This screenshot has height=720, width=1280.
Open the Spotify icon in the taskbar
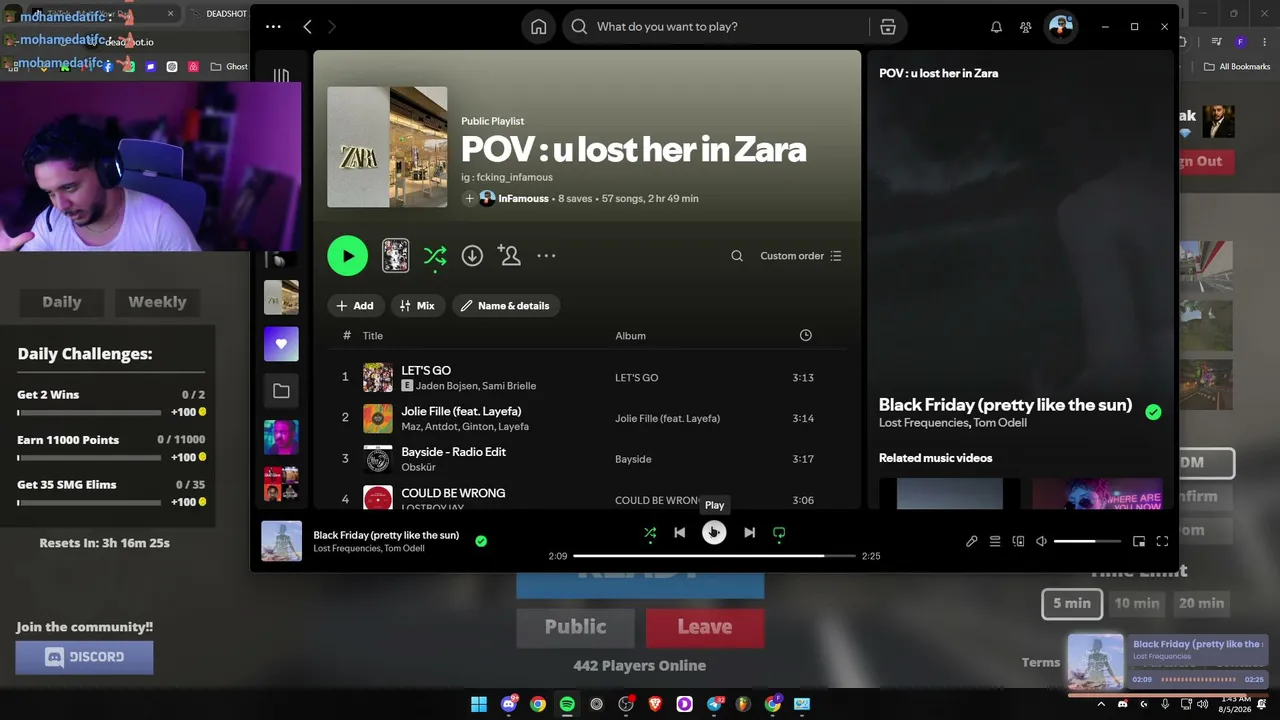[x=567, y=704]
